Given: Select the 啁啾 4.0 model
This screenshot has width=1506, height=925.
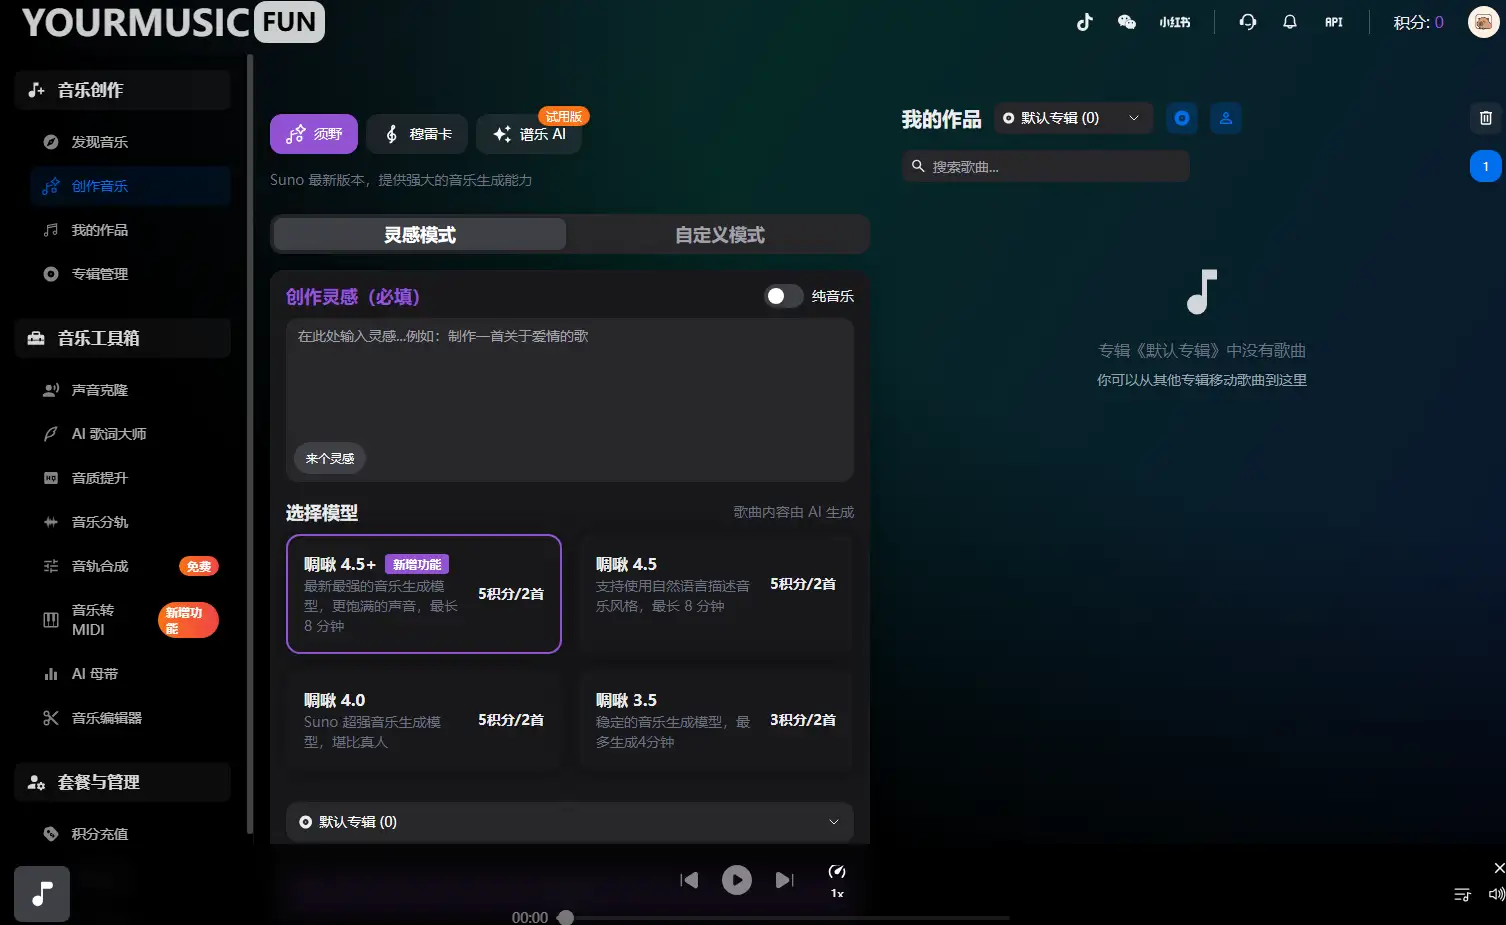Looking at the screenshot, I should [424, 721].
